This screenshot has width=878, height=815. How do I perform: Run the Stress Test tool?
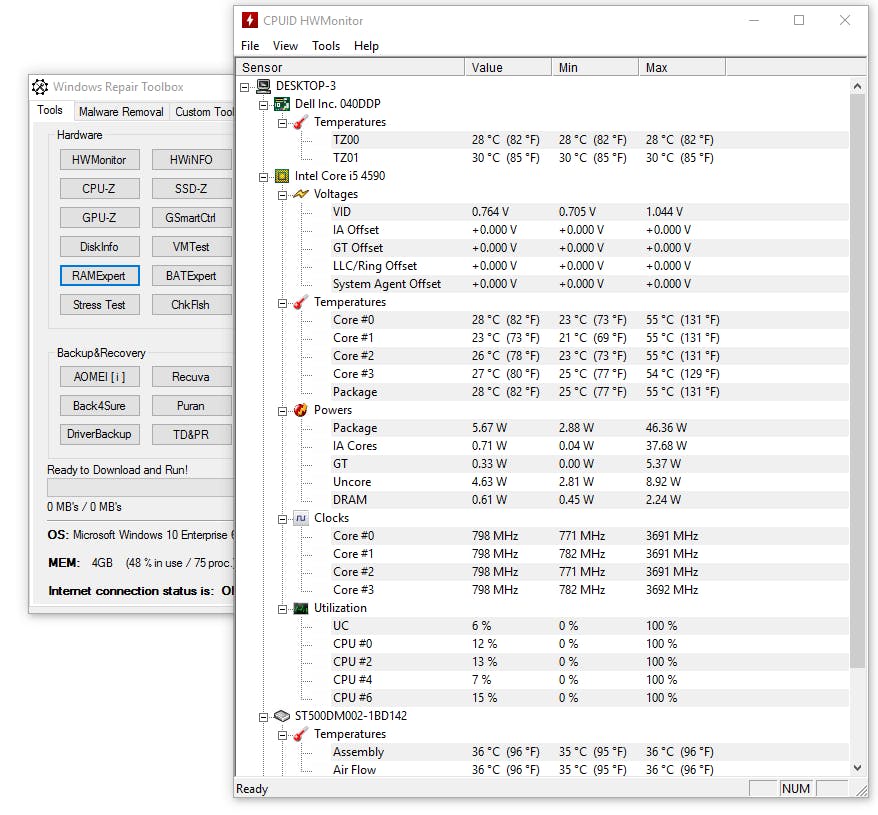tap(99, 305)
